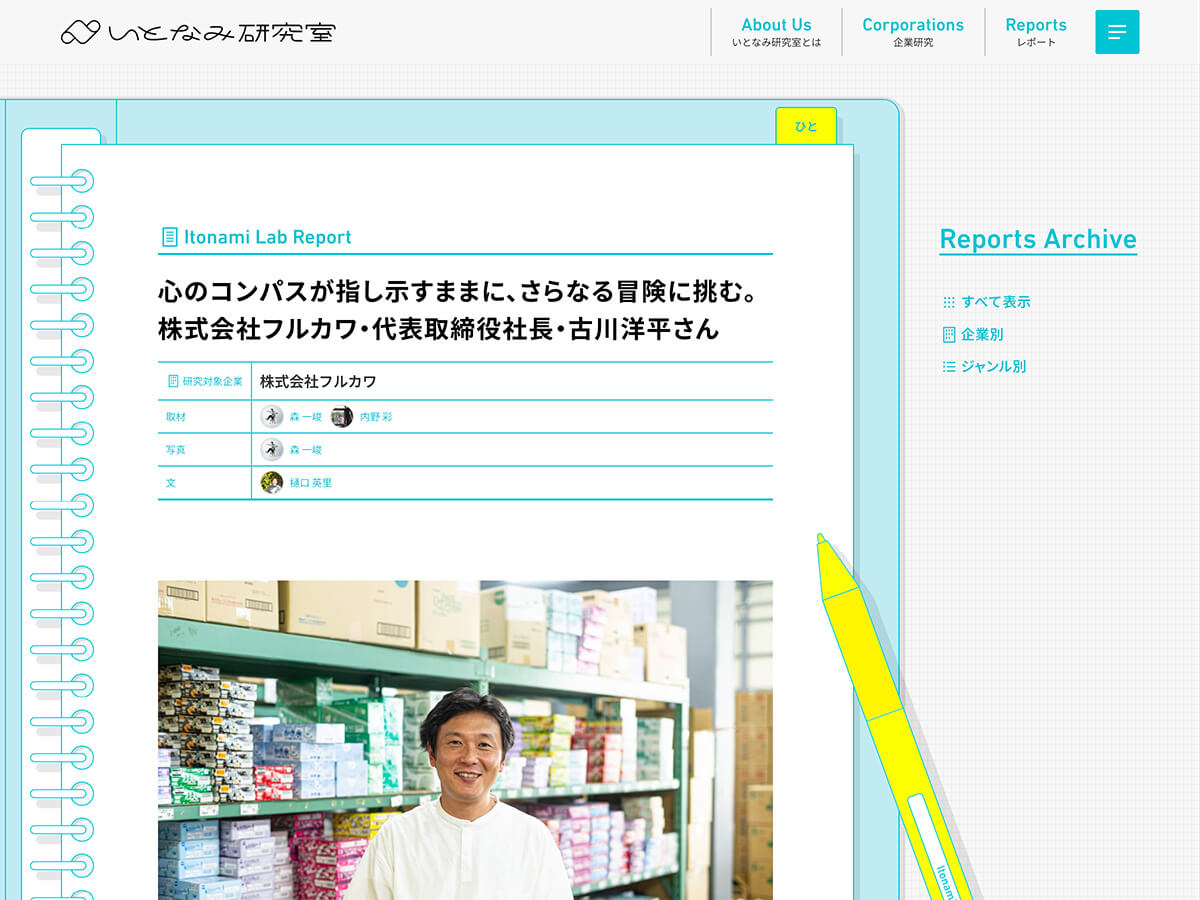Click 内野彩's avatar photo
This screenshot has width=1200, height=900.
[342, 417]
